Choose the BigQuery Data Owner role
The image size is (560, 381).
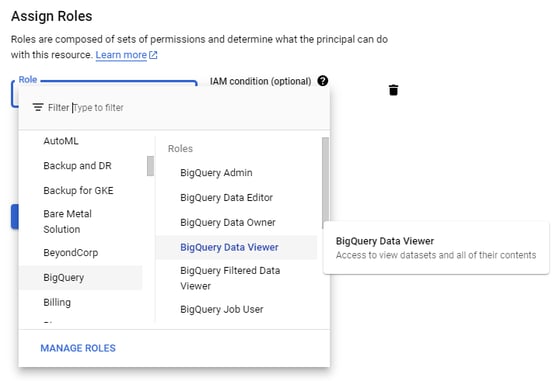click(x=228, y=222)
